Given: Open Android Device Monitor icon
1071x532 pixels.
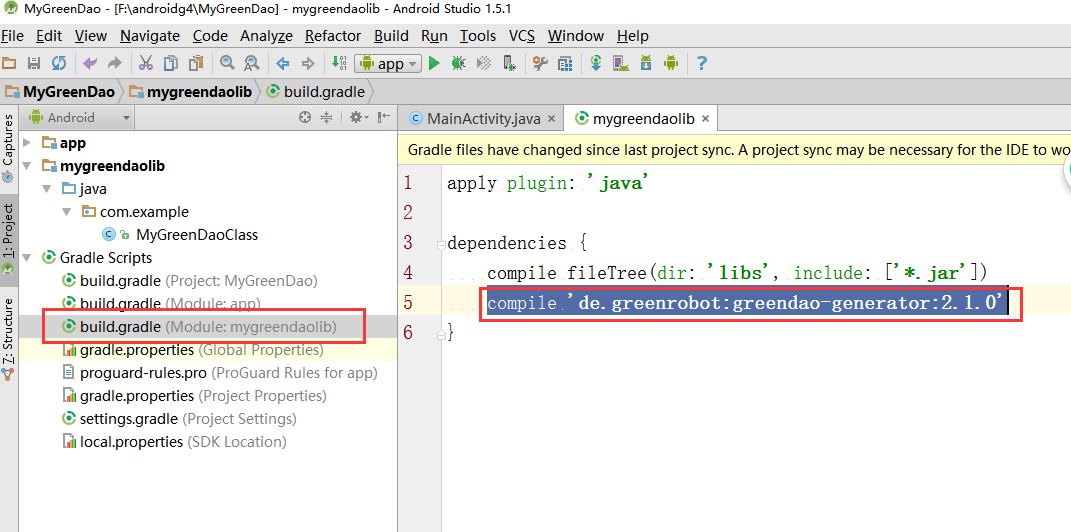Looking at the screenshot, I should [x=671, y=64].
